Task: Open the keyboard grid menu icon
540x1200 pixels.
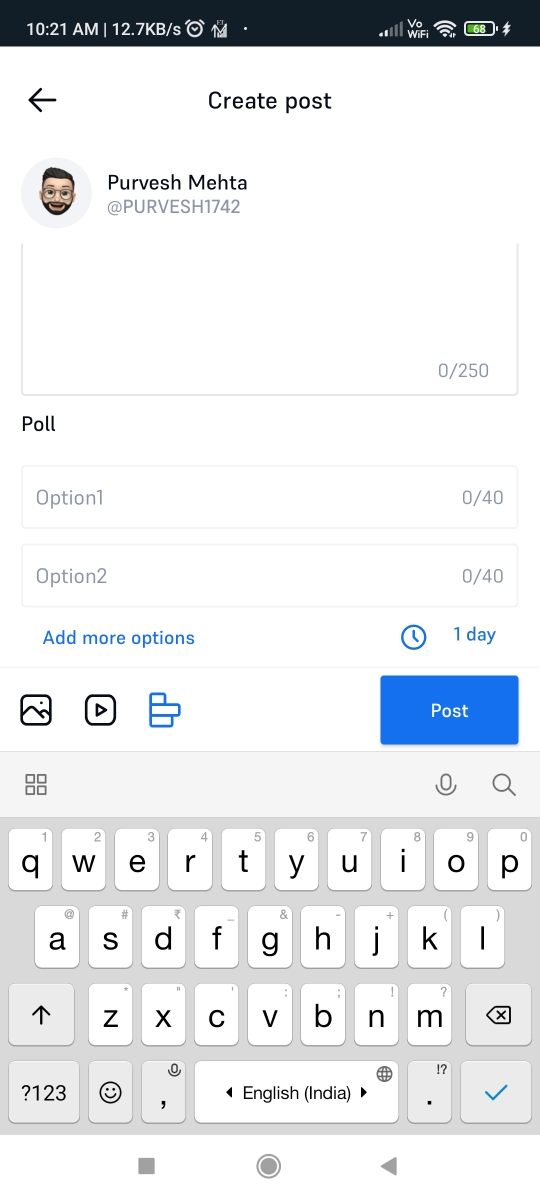Action: [36, 785]
